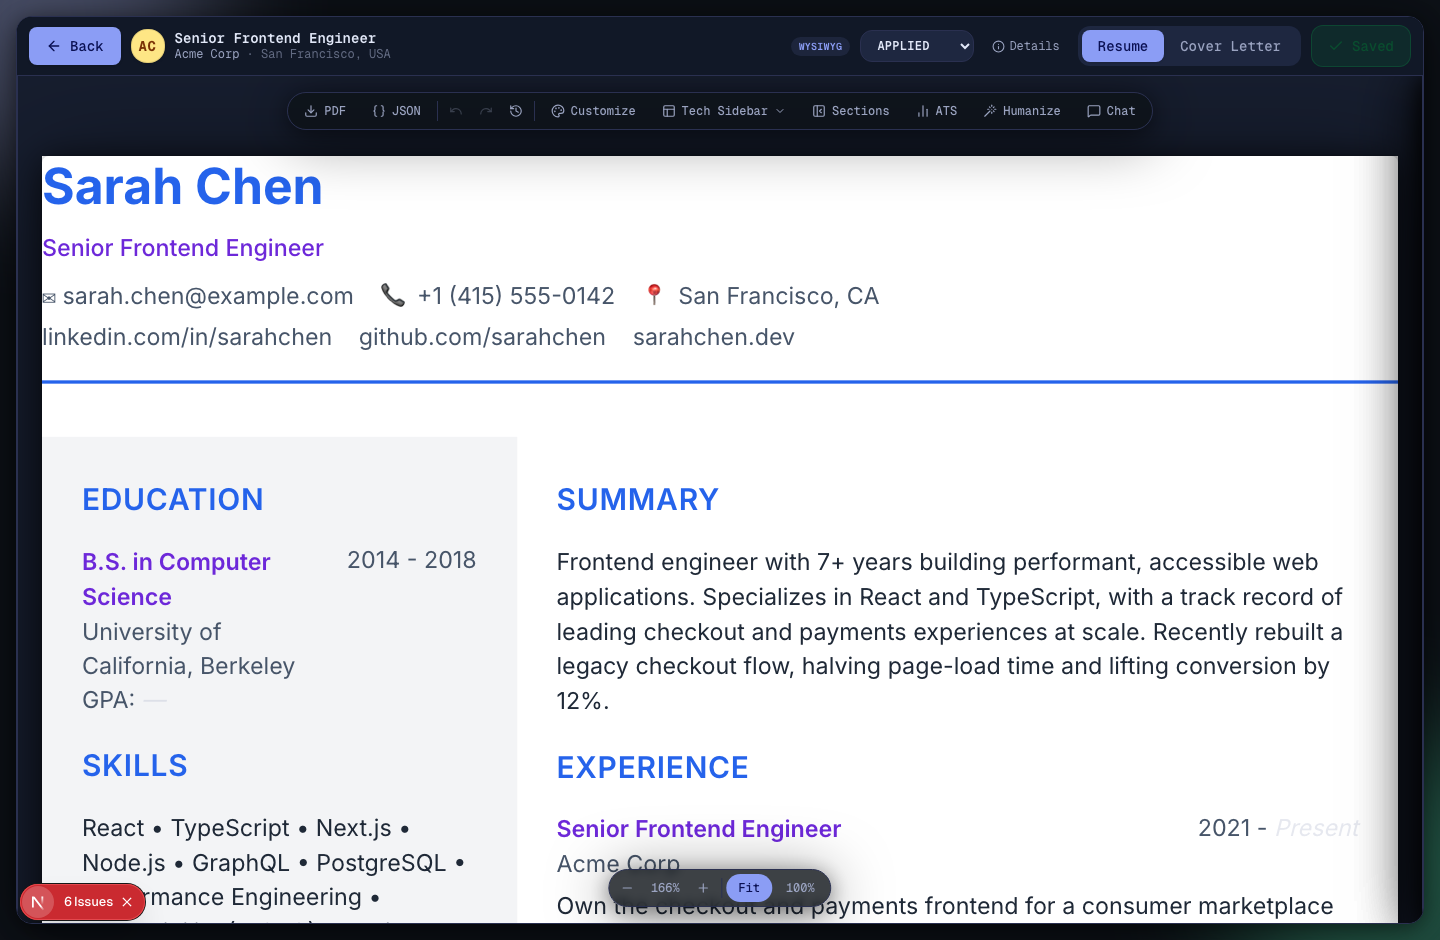The width and height of the screenshot is (1440, 940).
Task: Open the 6 Issues error badge
Action: [88, 902]
